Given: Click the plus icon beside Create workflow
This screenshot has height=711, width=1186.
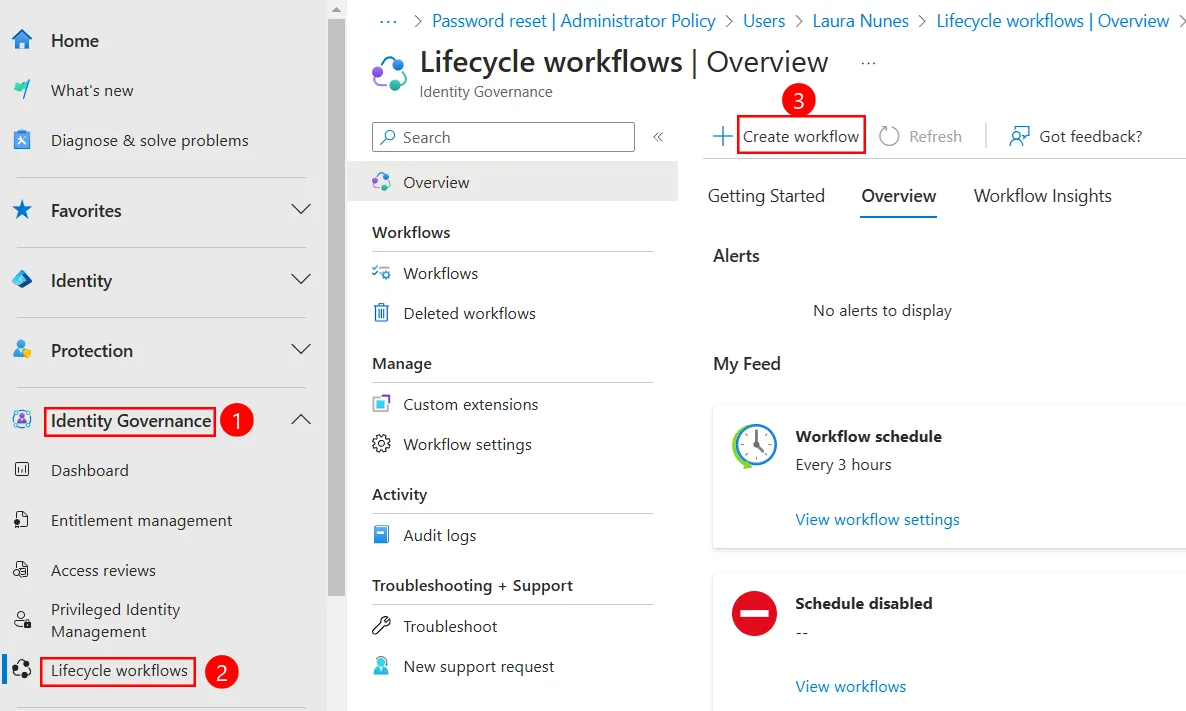Looking at the screenshot, I should coord(722,136).
